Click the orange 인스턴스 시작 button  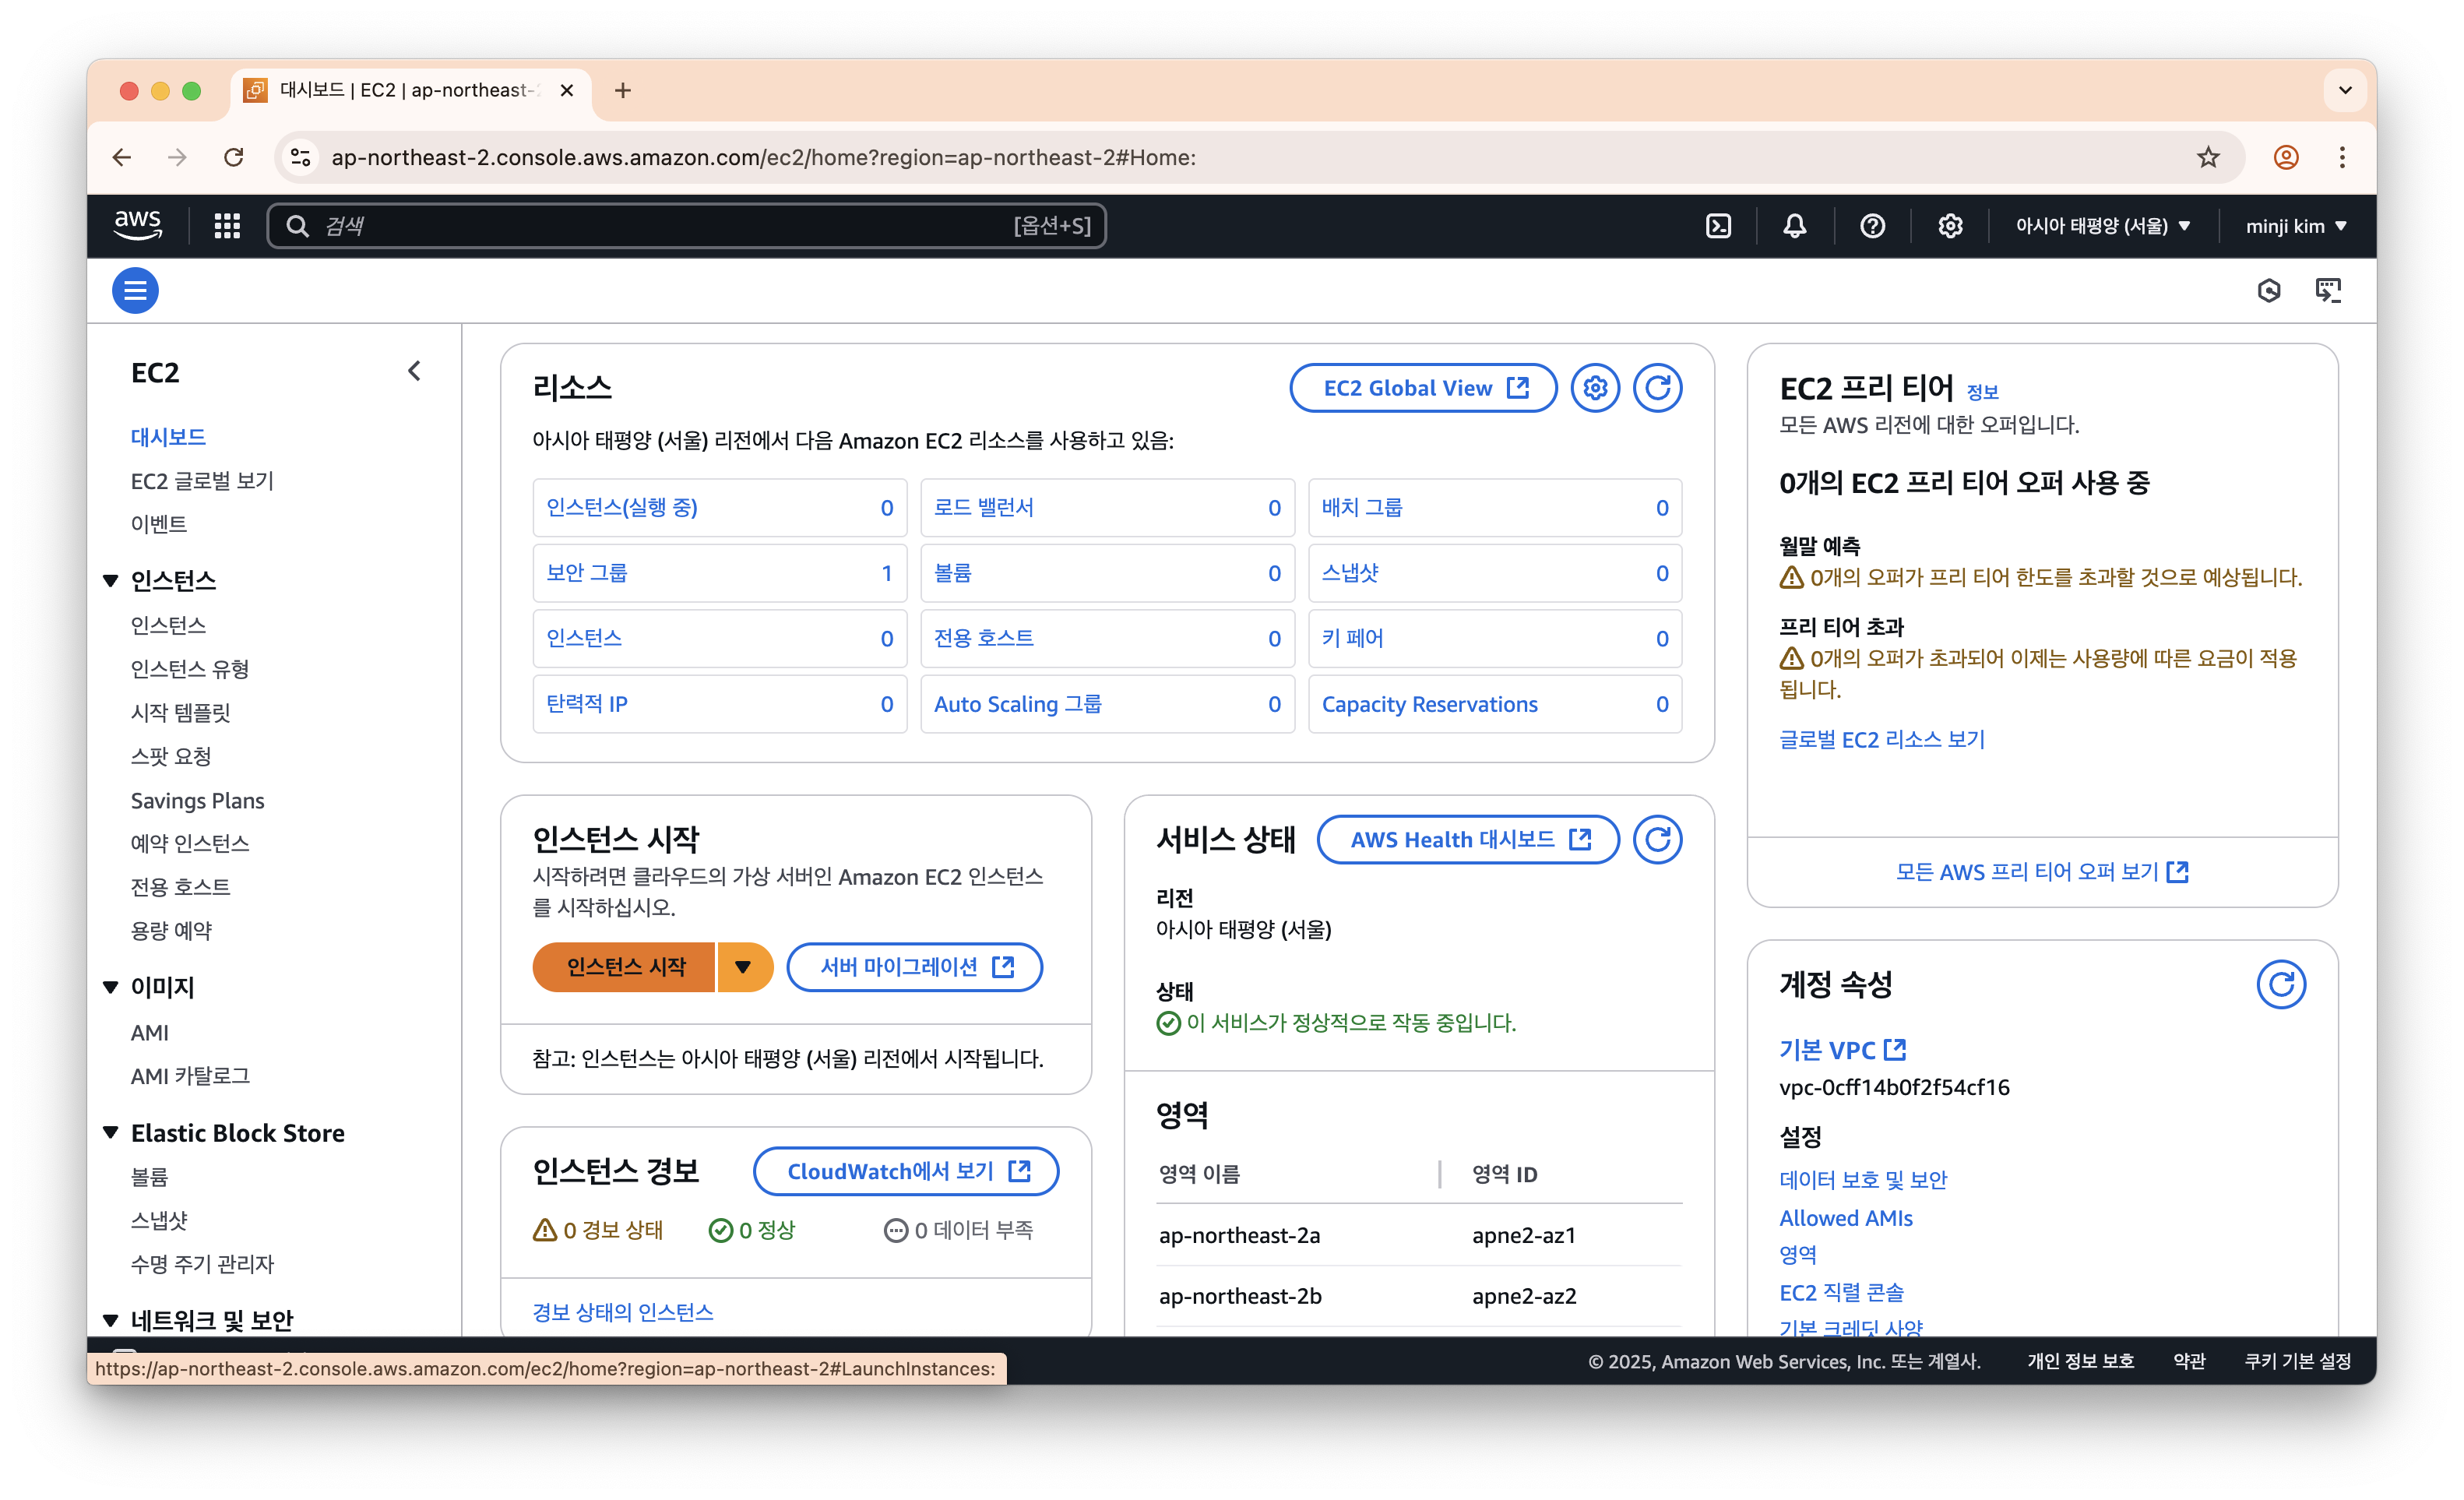[625, 967]
